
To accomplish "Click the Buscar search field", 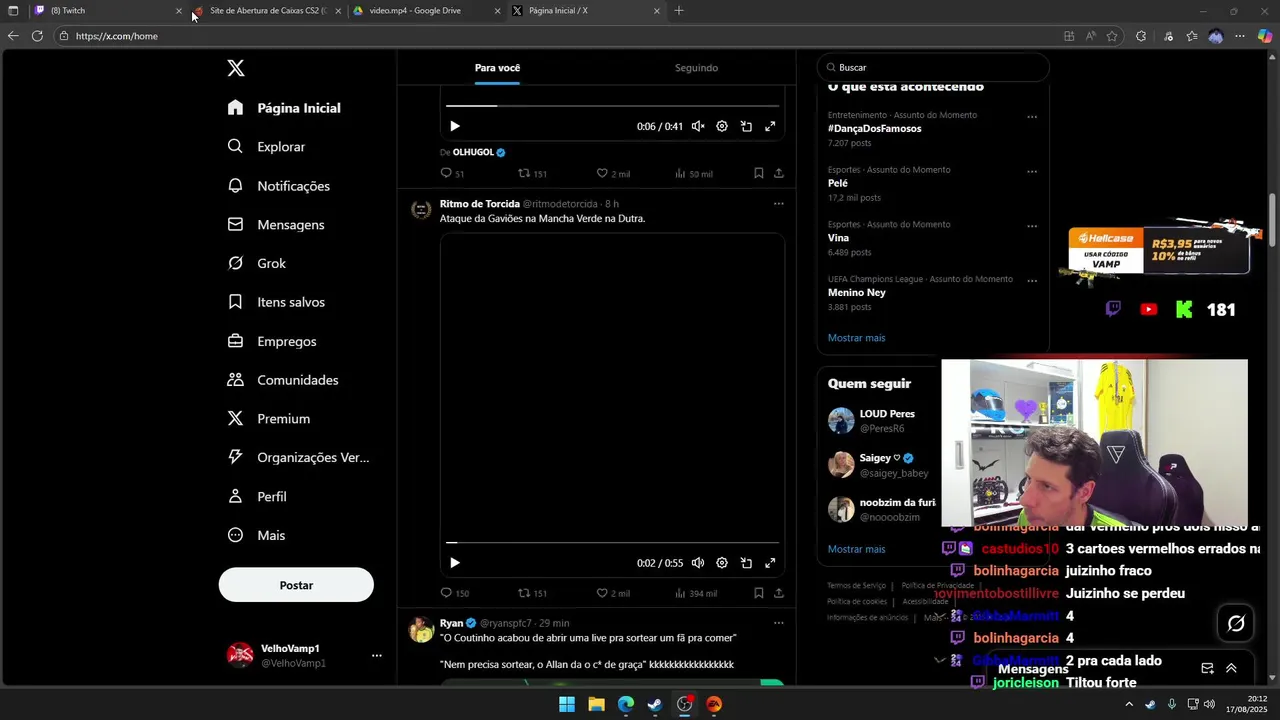I will 933,67.
